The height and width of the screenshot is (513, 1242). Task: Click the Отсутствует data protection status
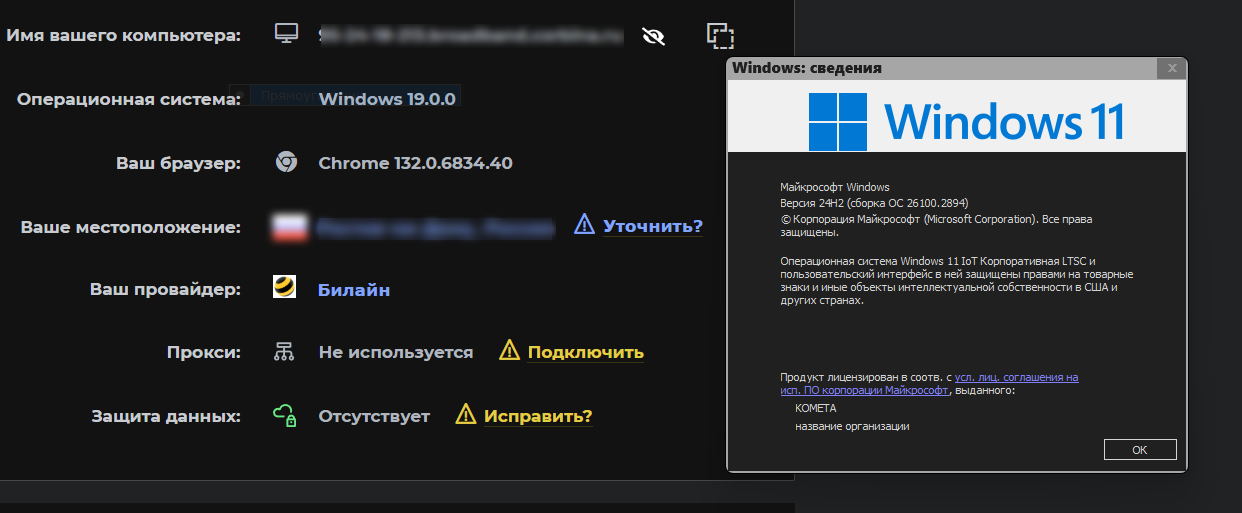pos(374,416)
